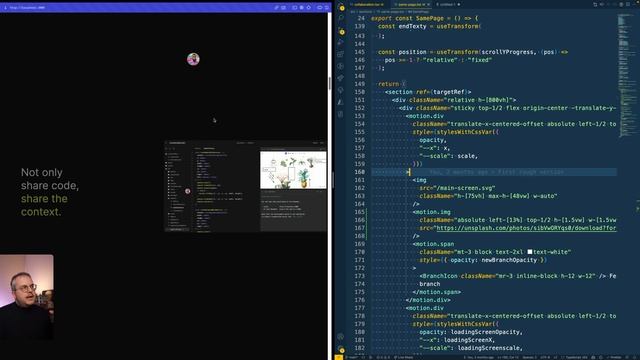Click 'const endTexty' on line 139

(x=402, y=26)
